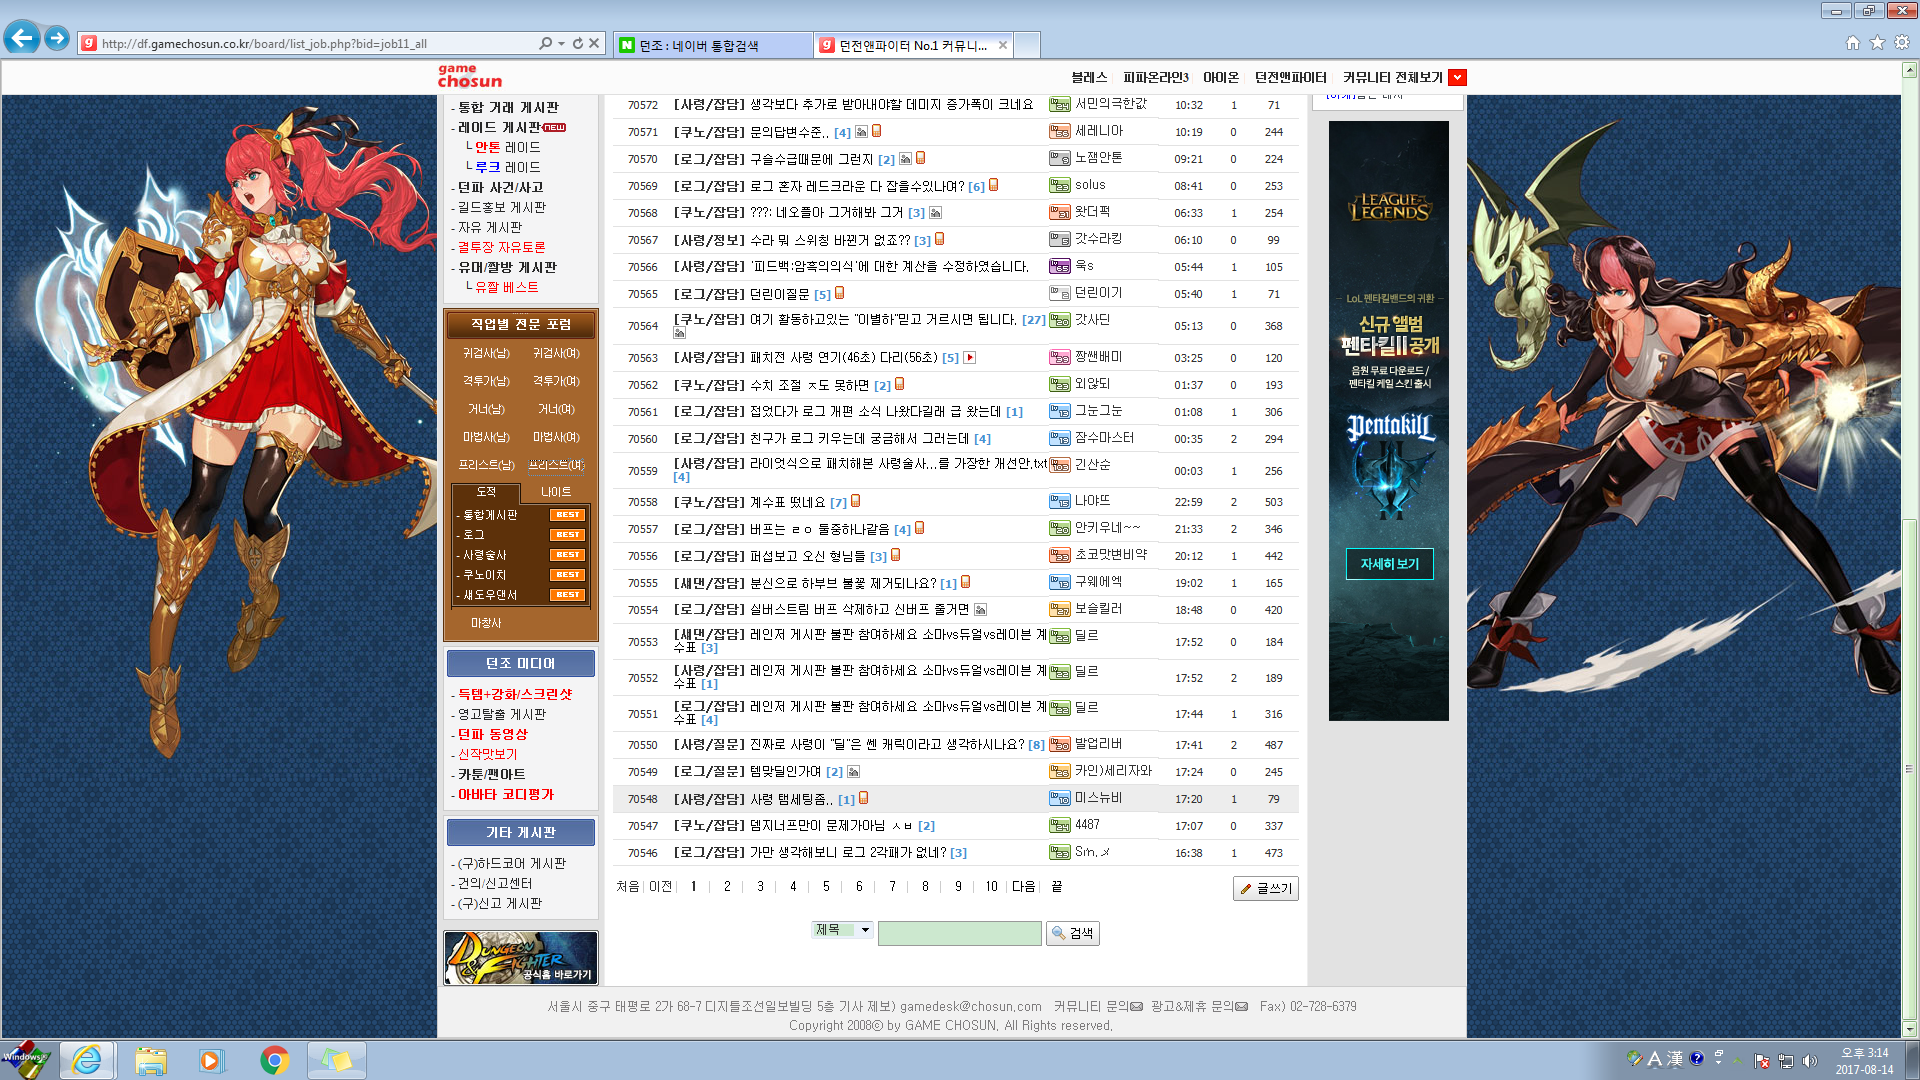Screen dimensions: 1920x1080
Task: Click the browser Forward arrow button
Action: (57, 39)
